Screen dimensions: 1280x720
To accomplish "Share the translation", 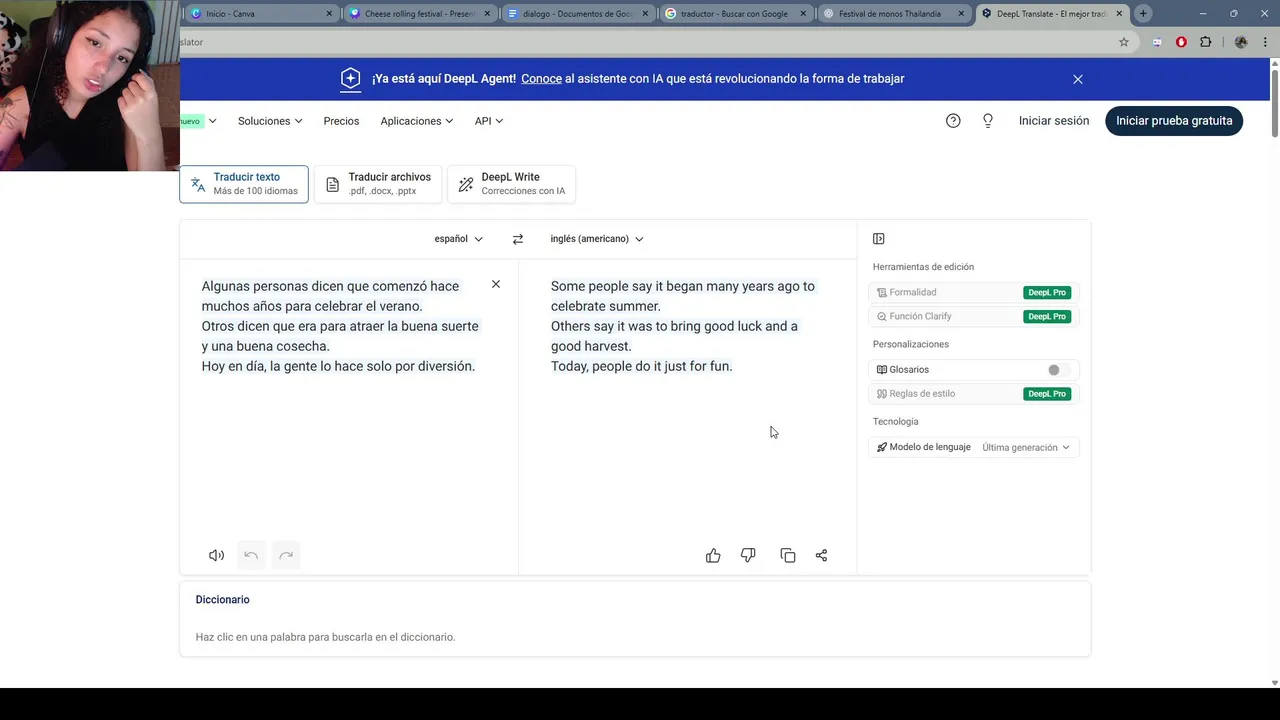I will pos(821,556).
